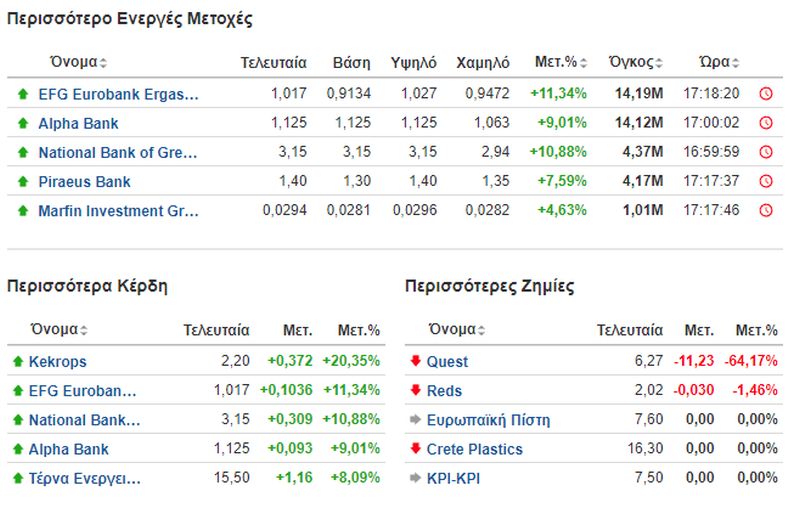Click the Υψηλό column header
The width and height of the screenshot is (800, 514).
point(414,63)
